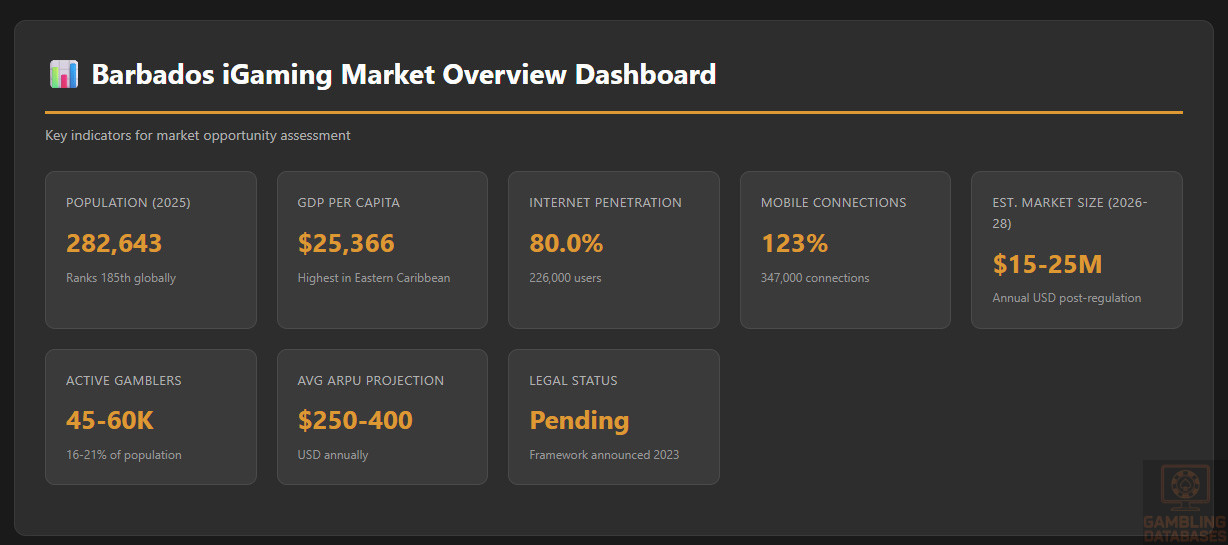The width and height of the screenshot is (1228, 545).
Task: Open the Internet Penetration card
Action: point(613,250)
